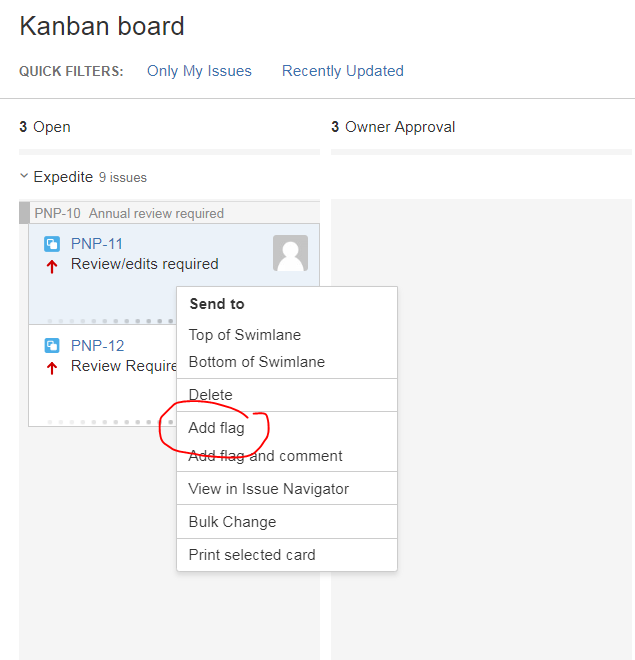Choose Top of Swimlane from menu
This screenshot has height=660, width=635.
[x=245, y=335]
